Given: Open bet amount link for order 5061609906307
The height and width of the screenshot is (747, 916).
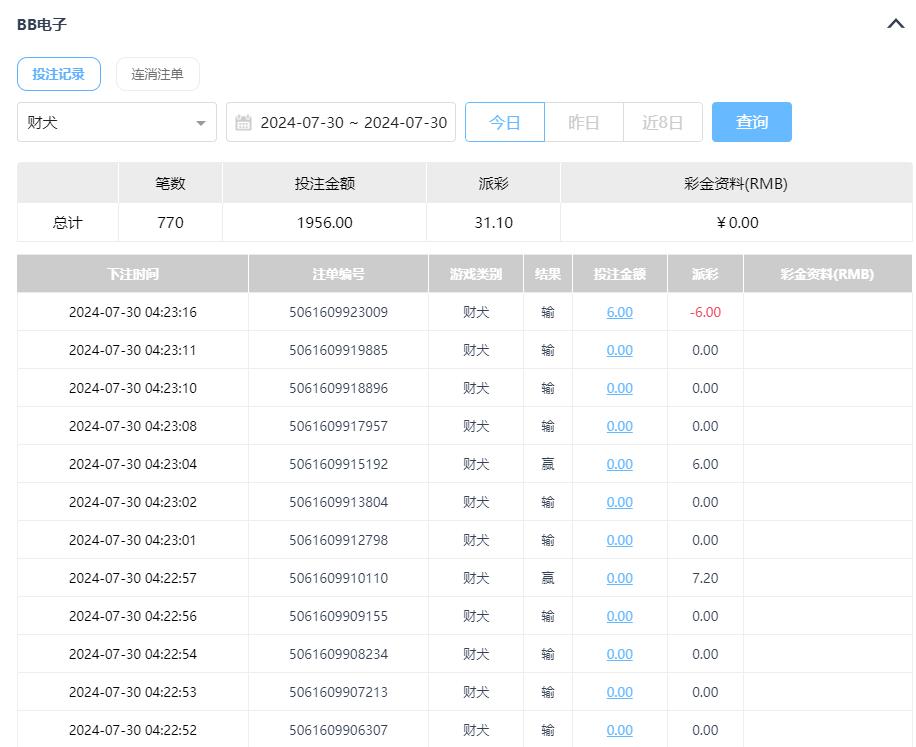Looking at the screenshot, I should [x=619, y=730].
